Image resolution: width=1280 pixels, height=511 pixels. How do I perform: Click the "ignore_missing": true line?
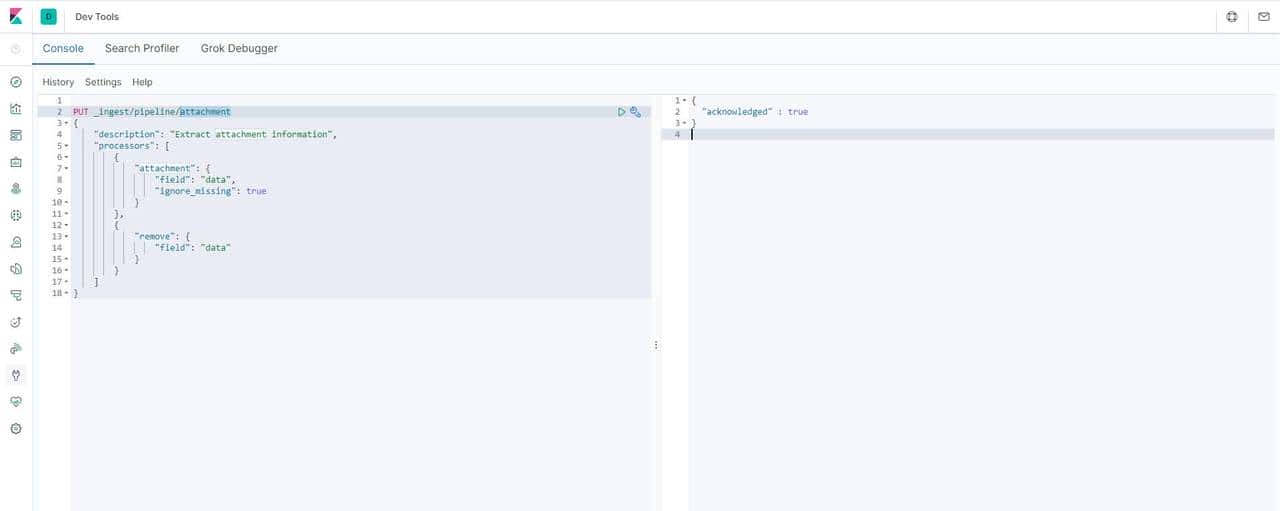211,191
